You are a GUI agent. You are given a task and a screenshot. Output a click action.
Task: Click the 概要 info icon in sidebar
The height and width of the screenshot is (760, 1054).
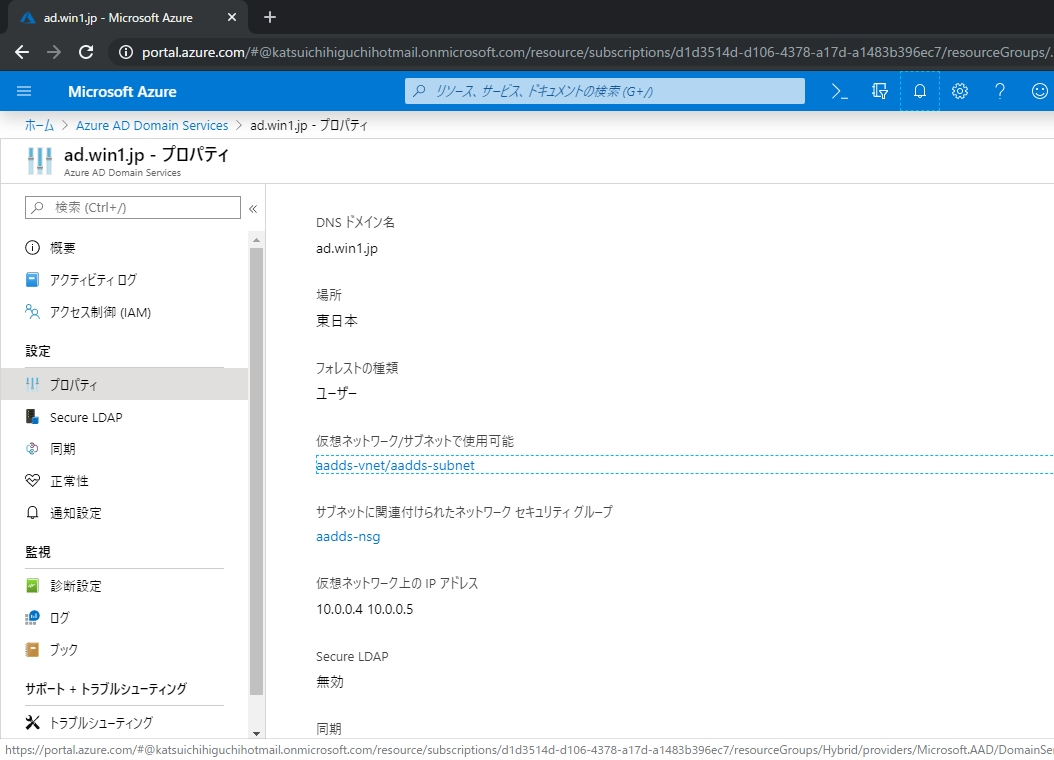click(32, 247)
